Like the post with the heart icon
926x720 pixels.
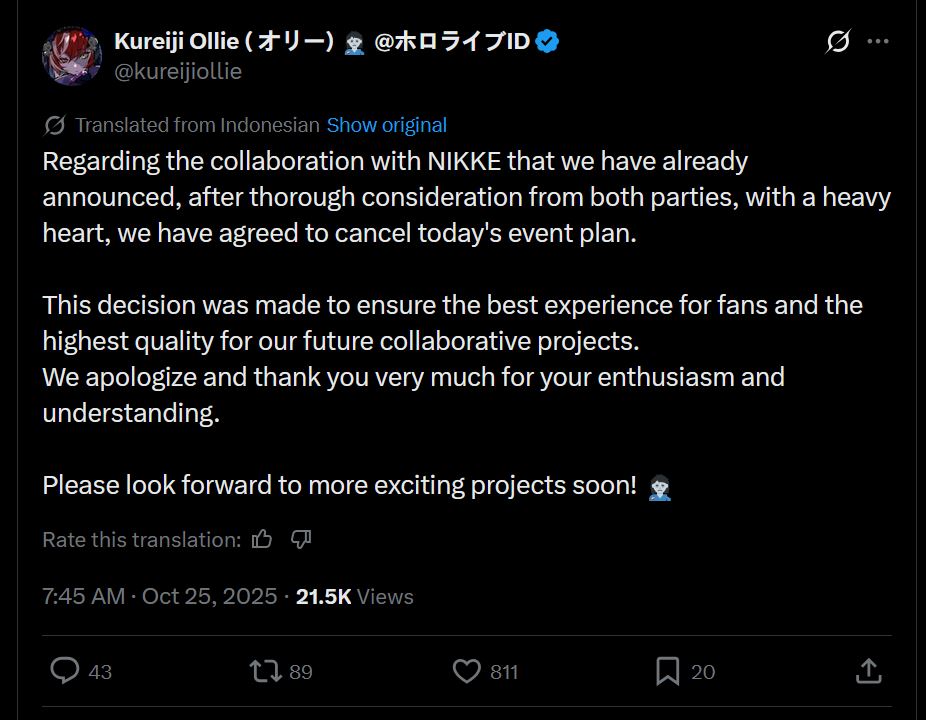click(x=467, y=671)
